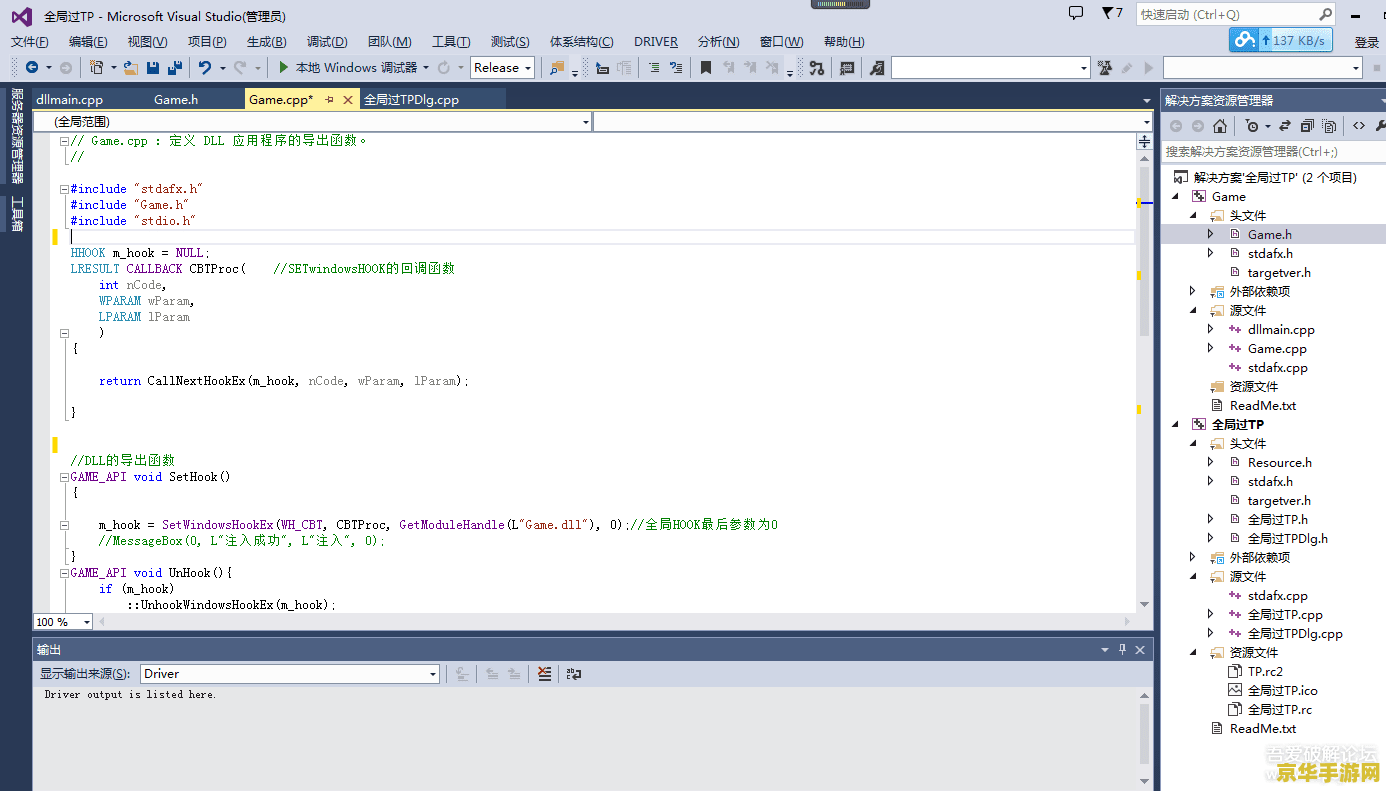The height and width of the screenshot is (791, 1386).
Task: Click the home icon in Solution Explorer
Action: [x=1220, y=126]
